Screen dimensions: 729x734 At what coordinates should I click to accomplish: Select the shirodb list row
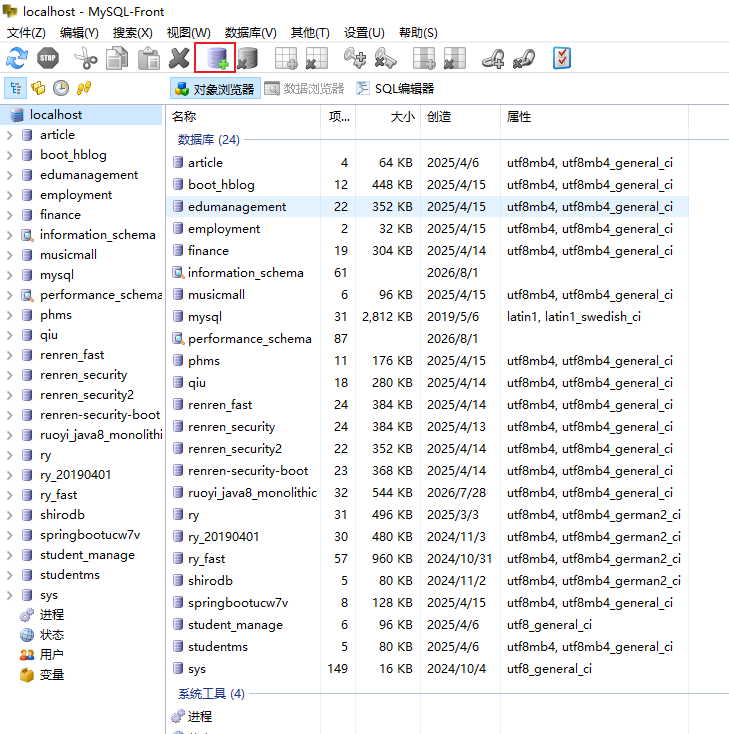point(427,581)
